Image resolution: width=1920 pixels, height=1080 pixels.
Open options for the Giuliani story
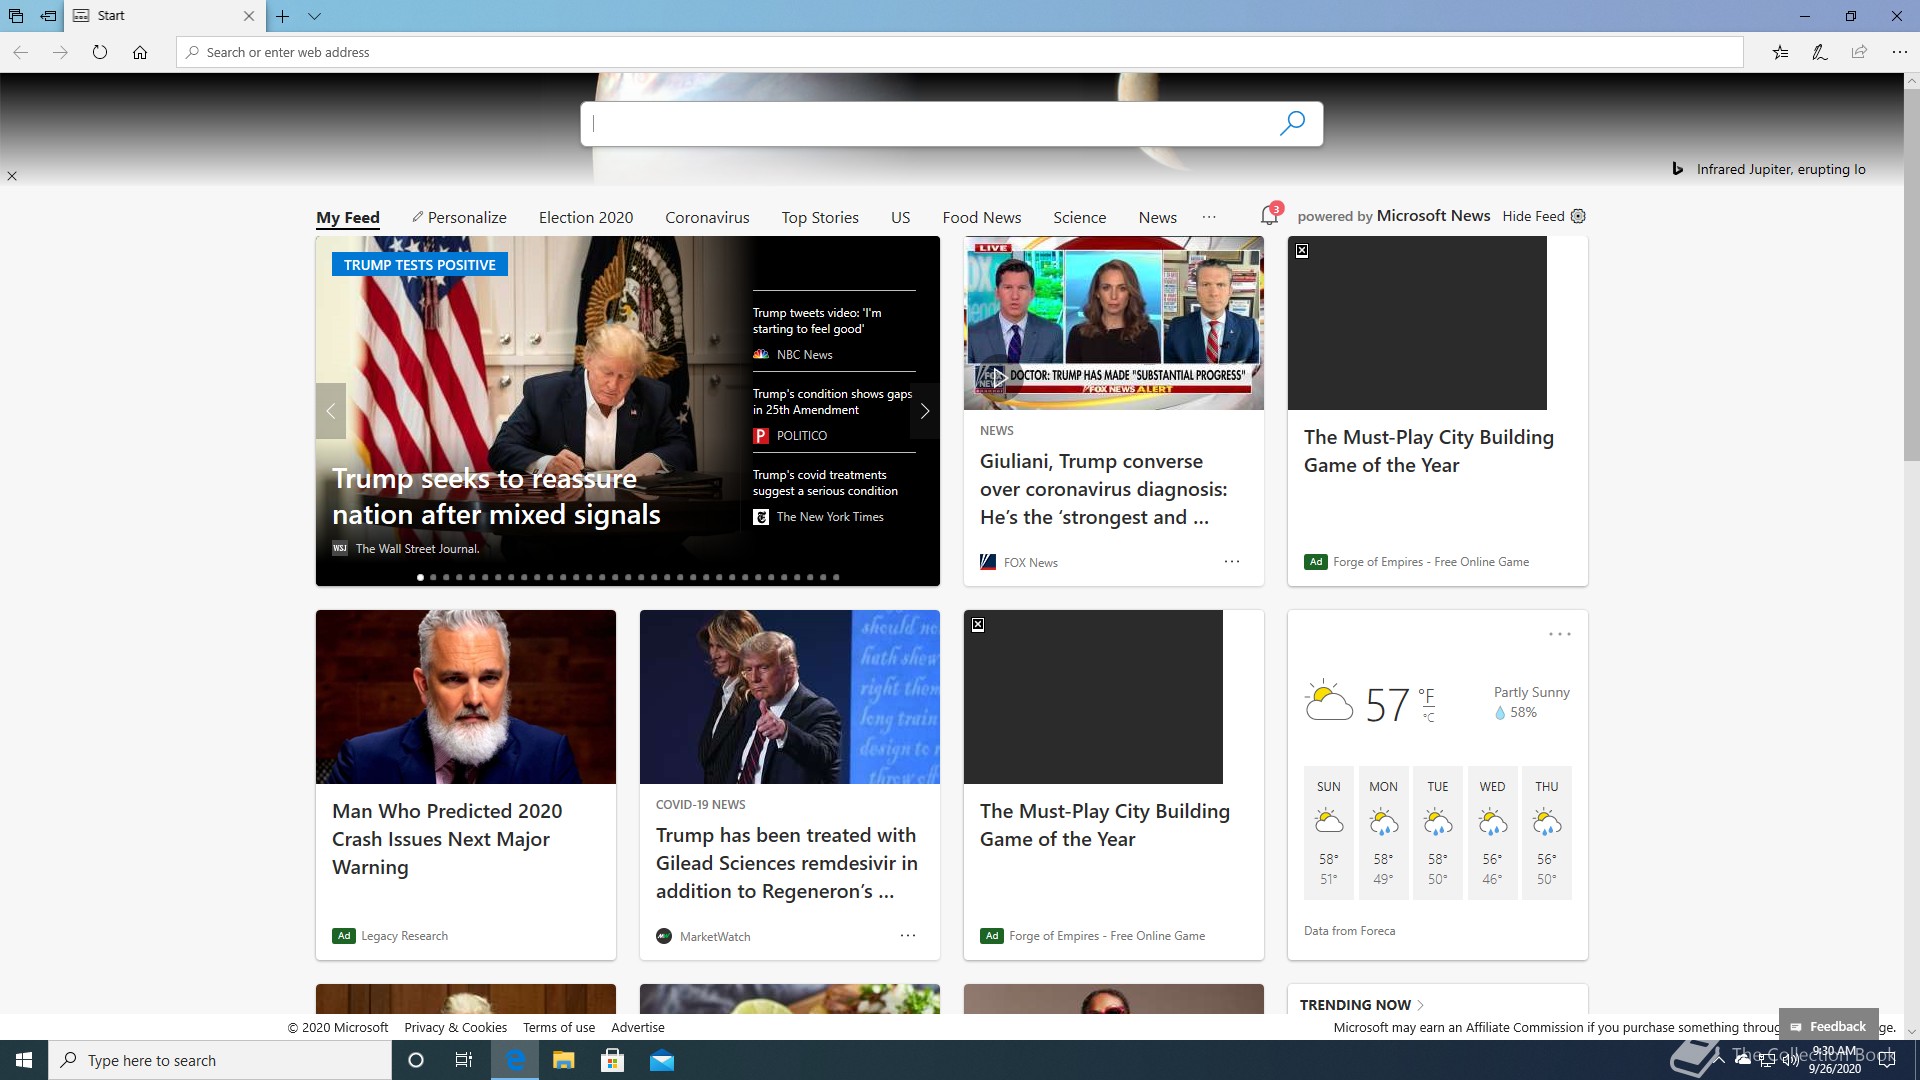coord(1232,562)
